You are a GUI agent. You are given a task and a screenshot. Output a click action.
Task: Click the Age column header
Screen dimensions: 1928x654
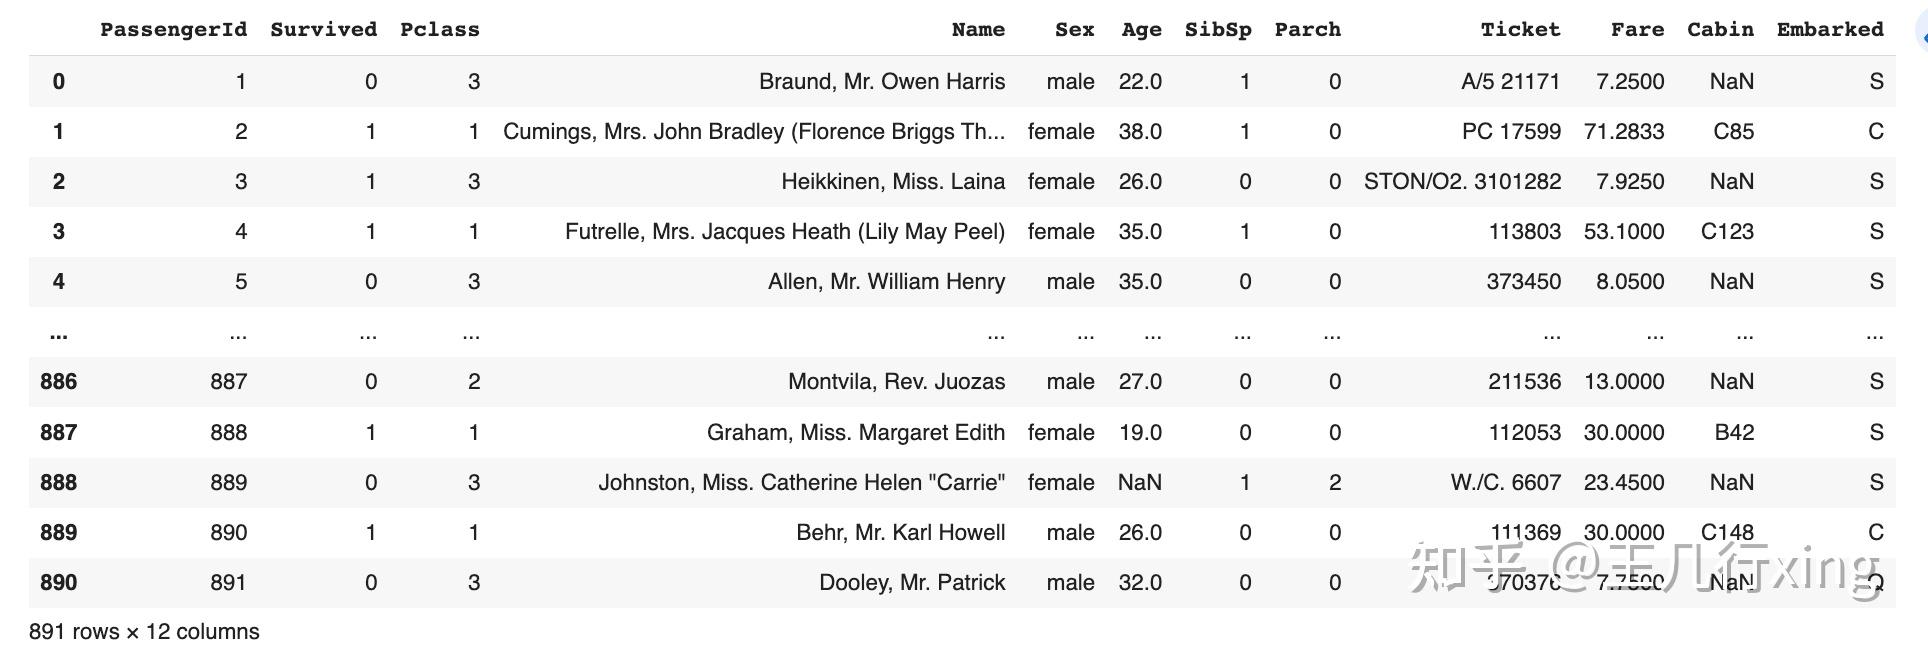(1141, 29)
